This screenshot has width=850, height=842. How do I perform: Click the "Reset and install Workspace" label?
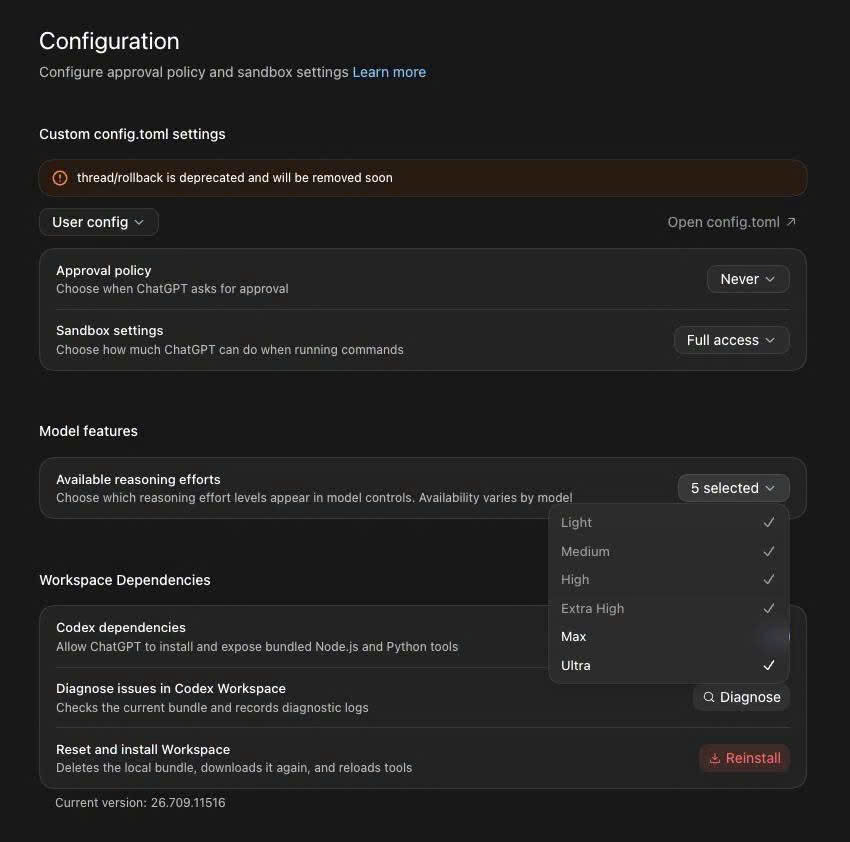pyautogui.click(x=143, y=749)
